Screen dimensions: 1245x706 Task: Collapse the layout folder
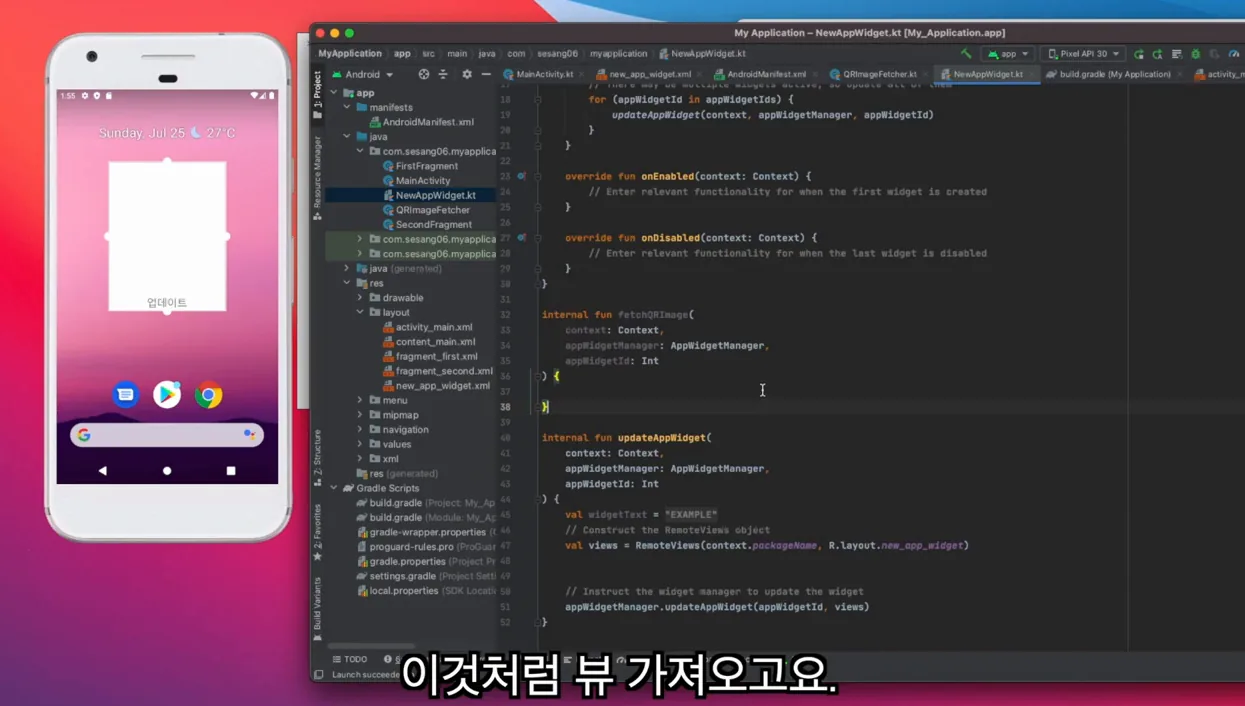pos(360,312)
